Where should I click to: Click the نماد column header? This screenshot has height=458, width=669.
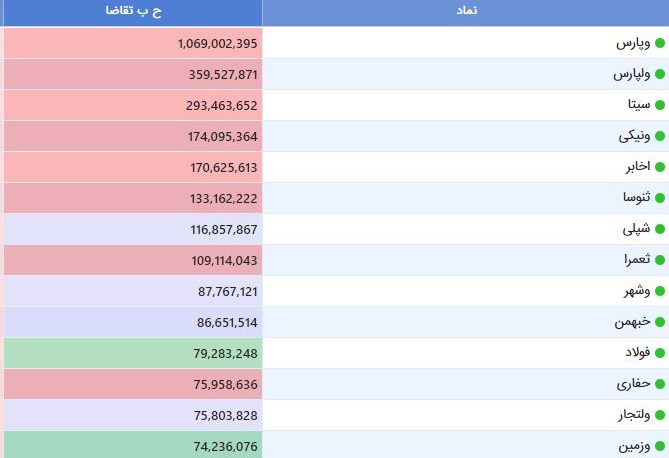tap(466, 11)
